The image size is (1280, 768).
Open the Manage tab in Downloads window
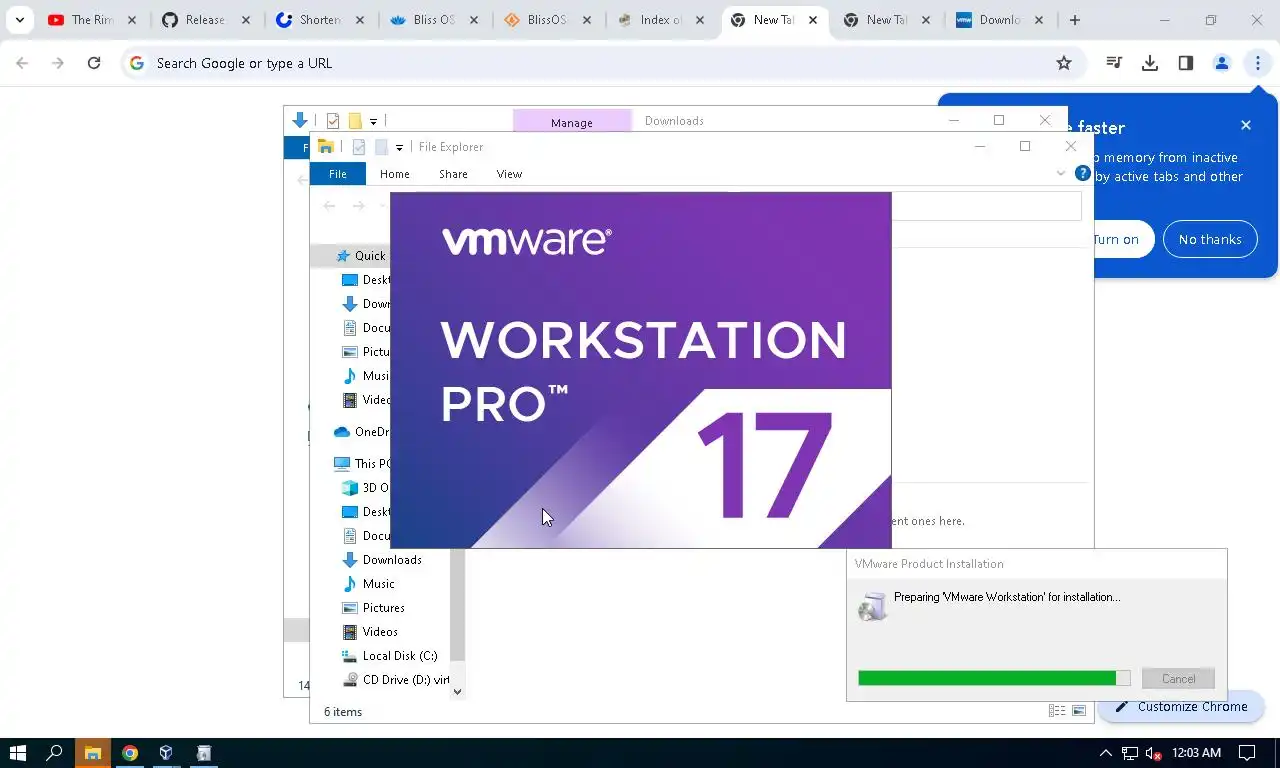click(x=572, y=122)
